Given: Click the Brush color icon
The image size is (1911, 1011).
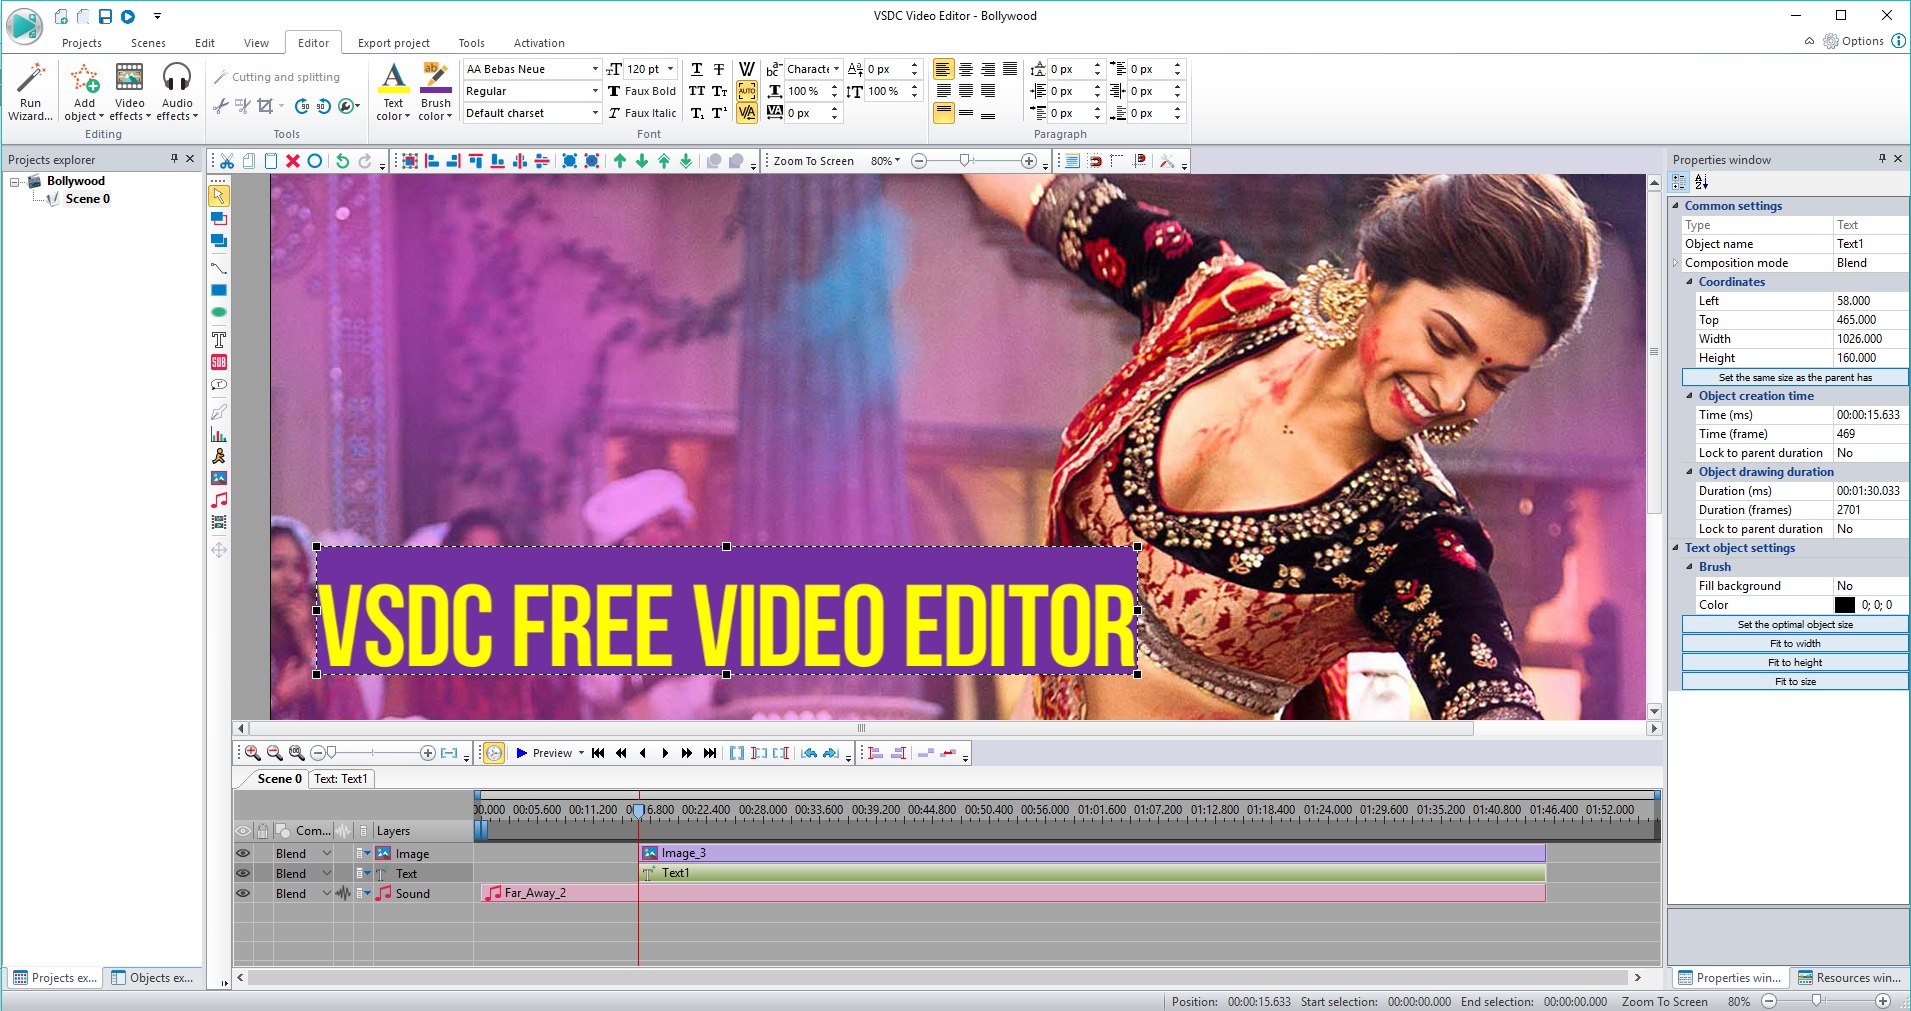Looking at the screenshot, I should [x=435, y=78].
